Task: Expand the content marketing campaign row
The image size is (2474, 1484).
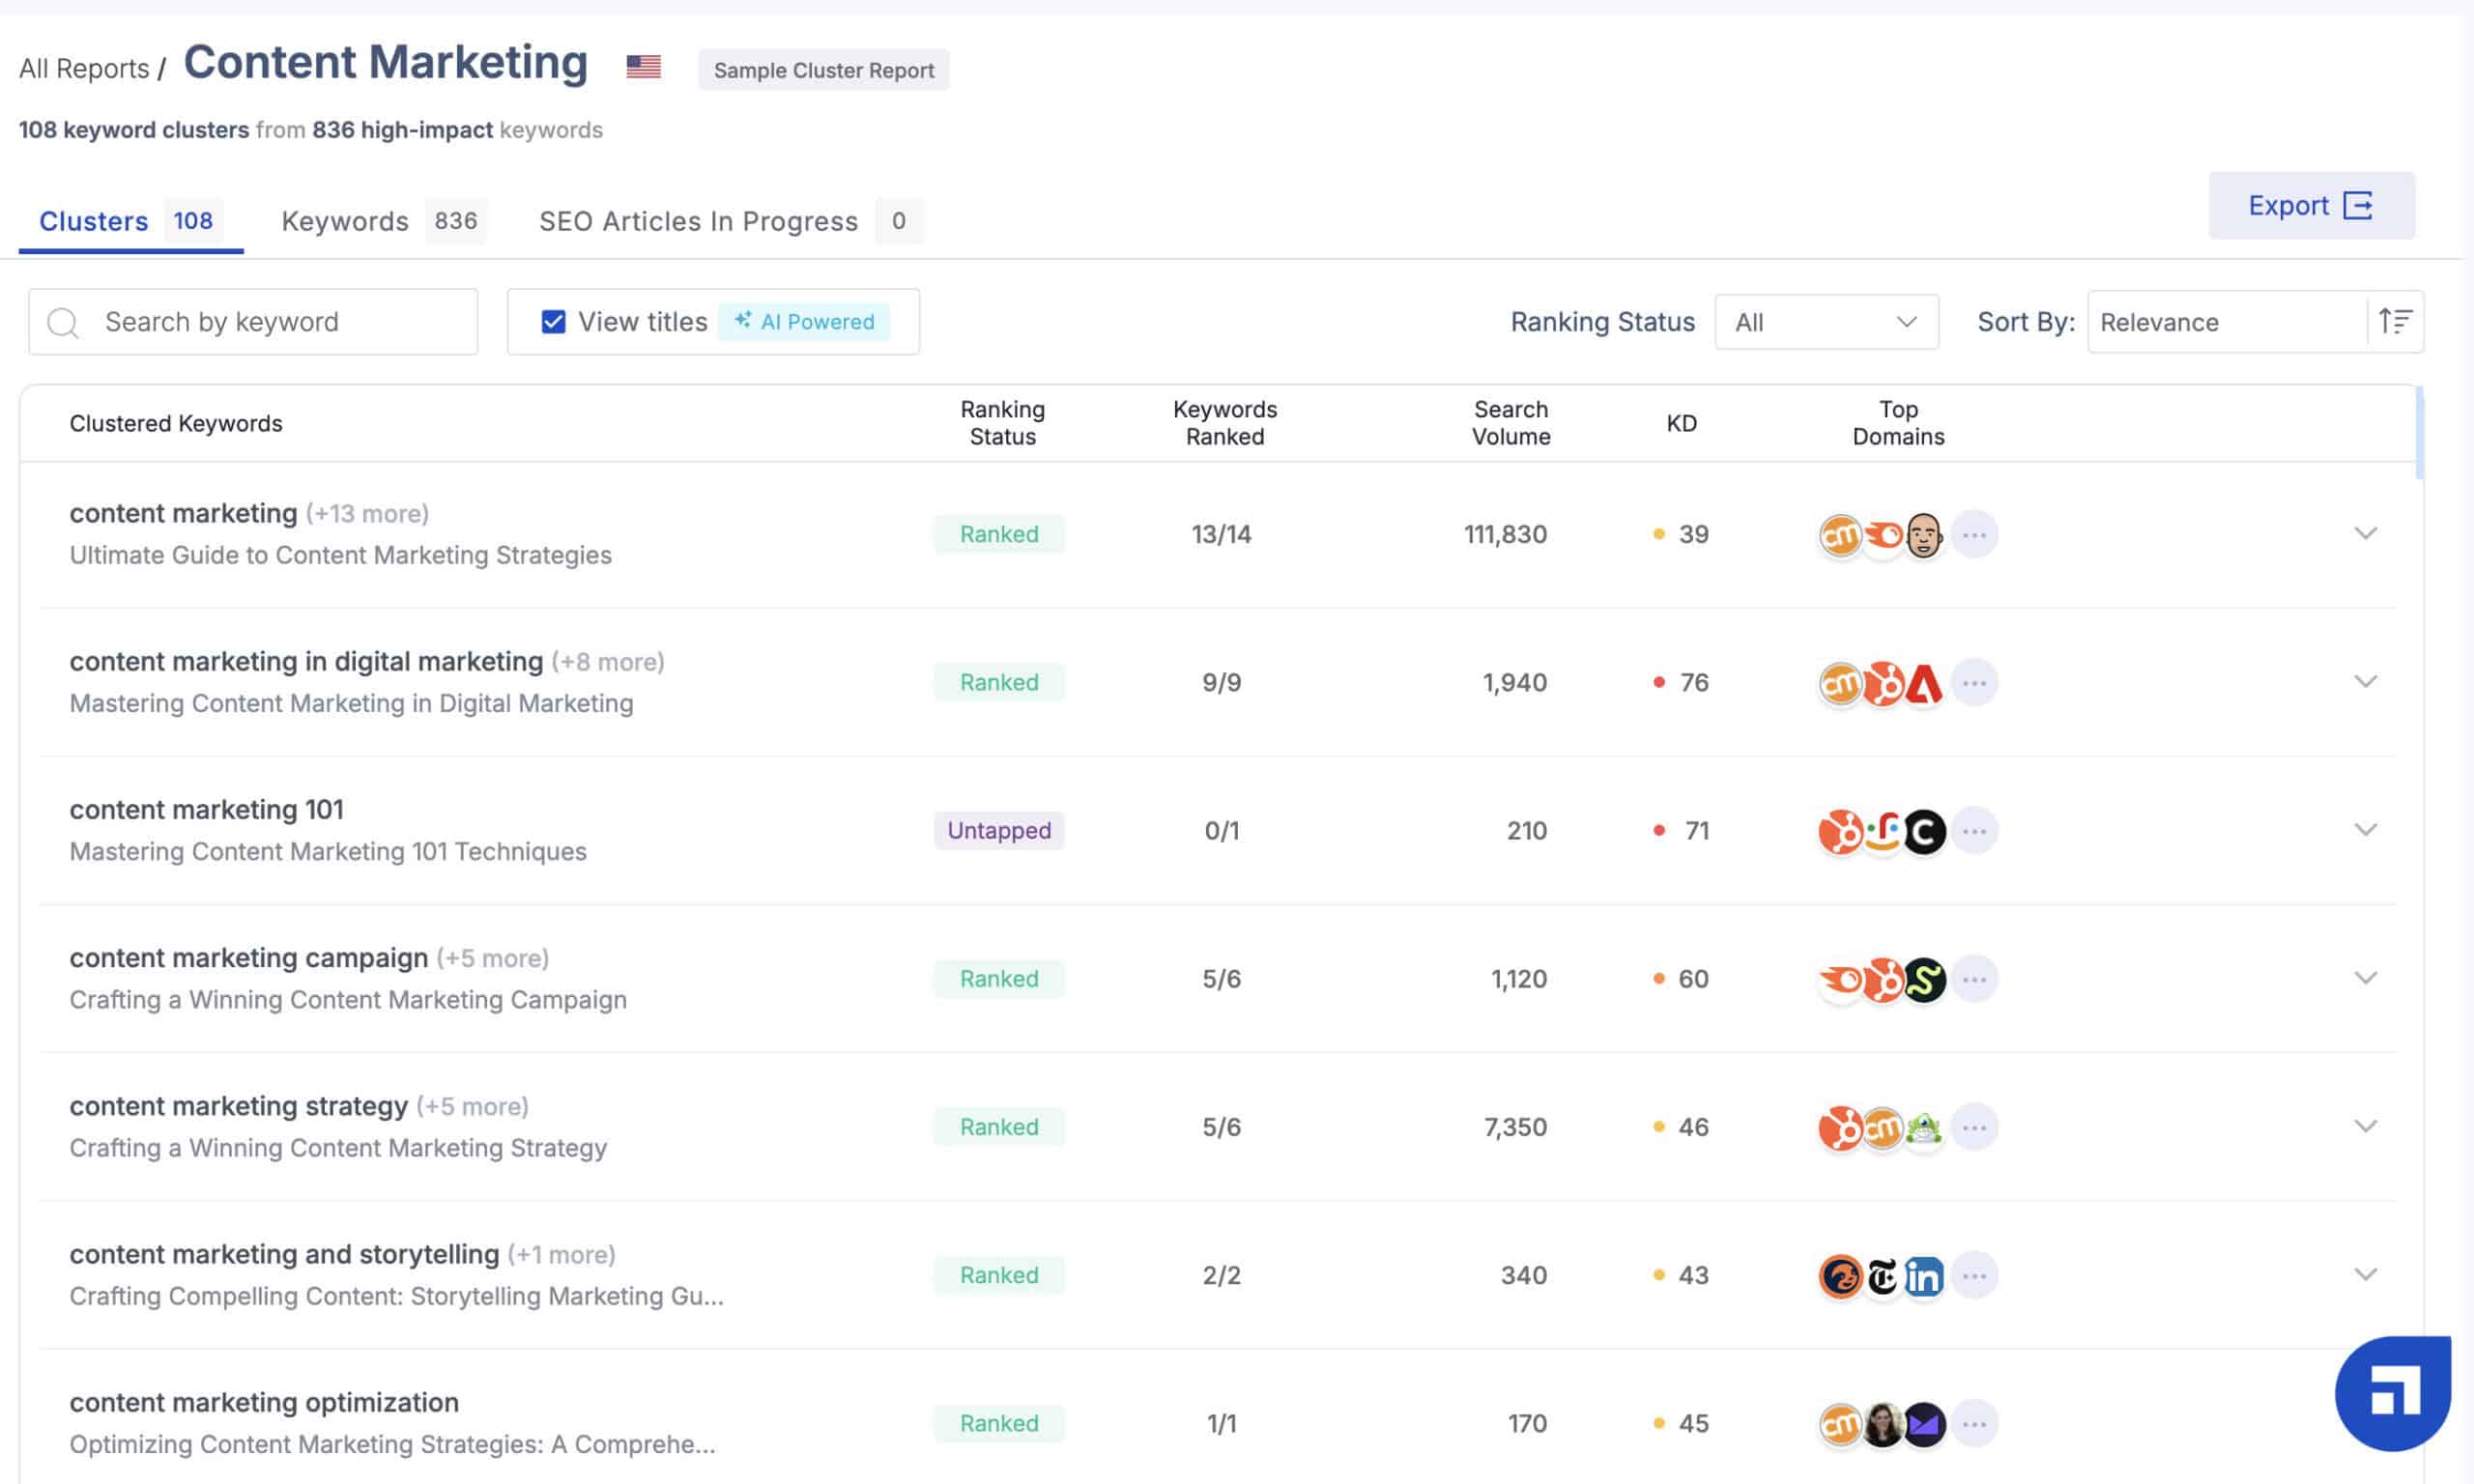Action: (x=2365, y=977)
